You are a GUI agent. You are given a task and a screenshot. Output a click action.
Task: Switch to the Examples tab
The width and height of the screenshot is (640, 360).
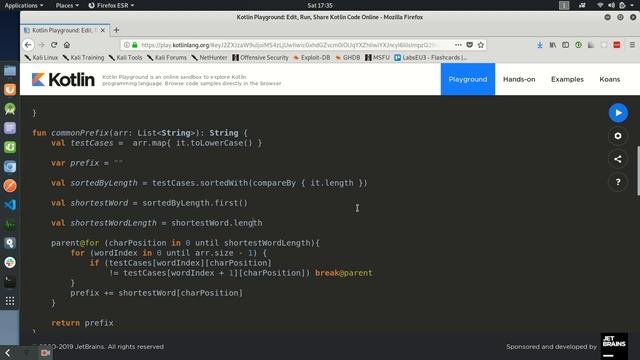(x=567, y=79)
